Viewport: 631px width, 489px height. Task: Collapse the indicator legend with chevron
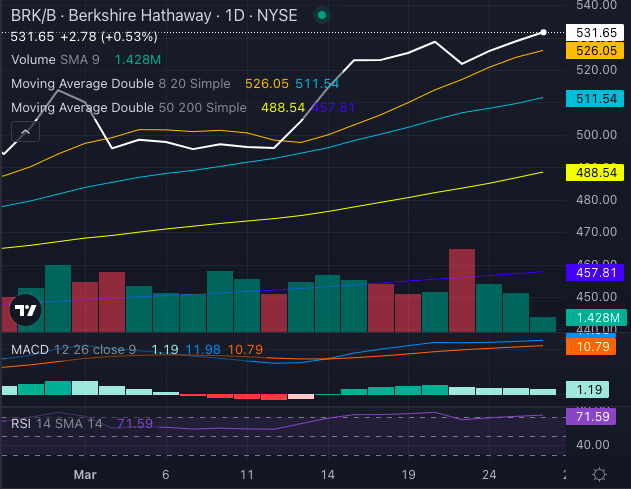click(x=24, y=131)
